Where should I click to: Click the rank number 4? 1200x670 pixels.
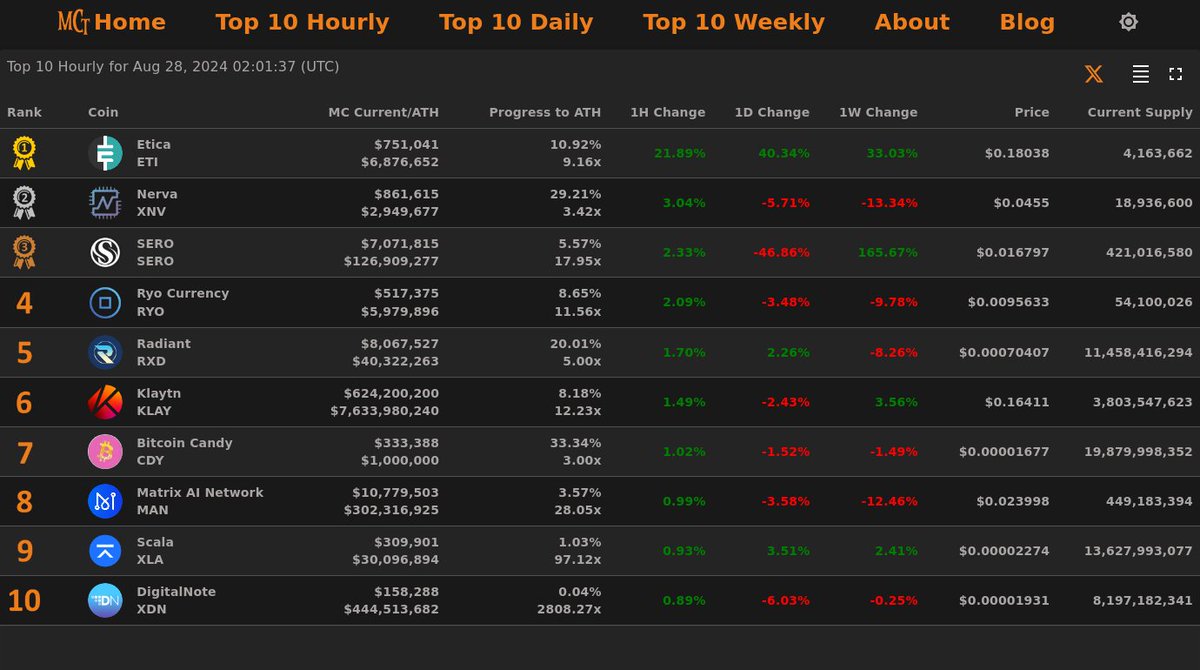(24, 303)
